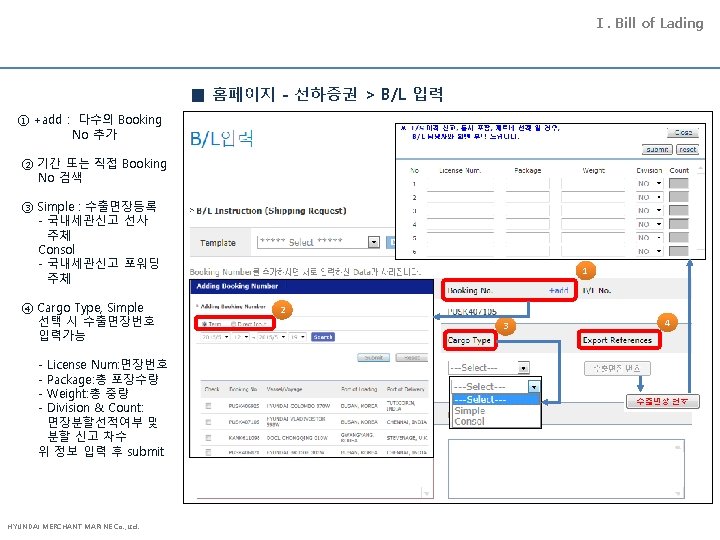Click license popup scrollbar up arrow

(700, 169)
